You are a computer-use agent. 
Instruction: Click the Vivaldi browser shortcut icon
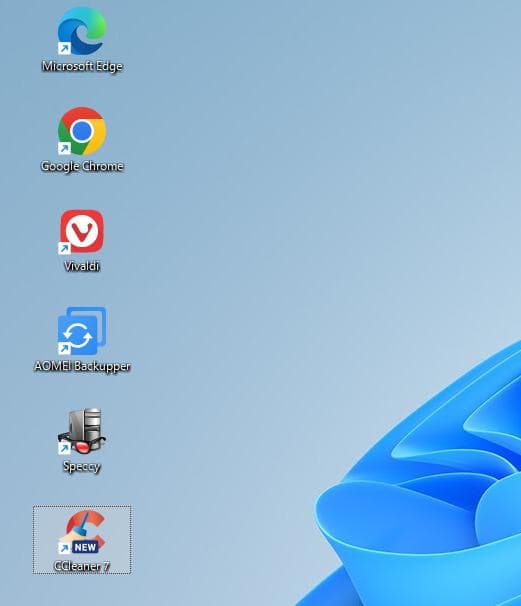pyautogui.click(x=82, y=232)
